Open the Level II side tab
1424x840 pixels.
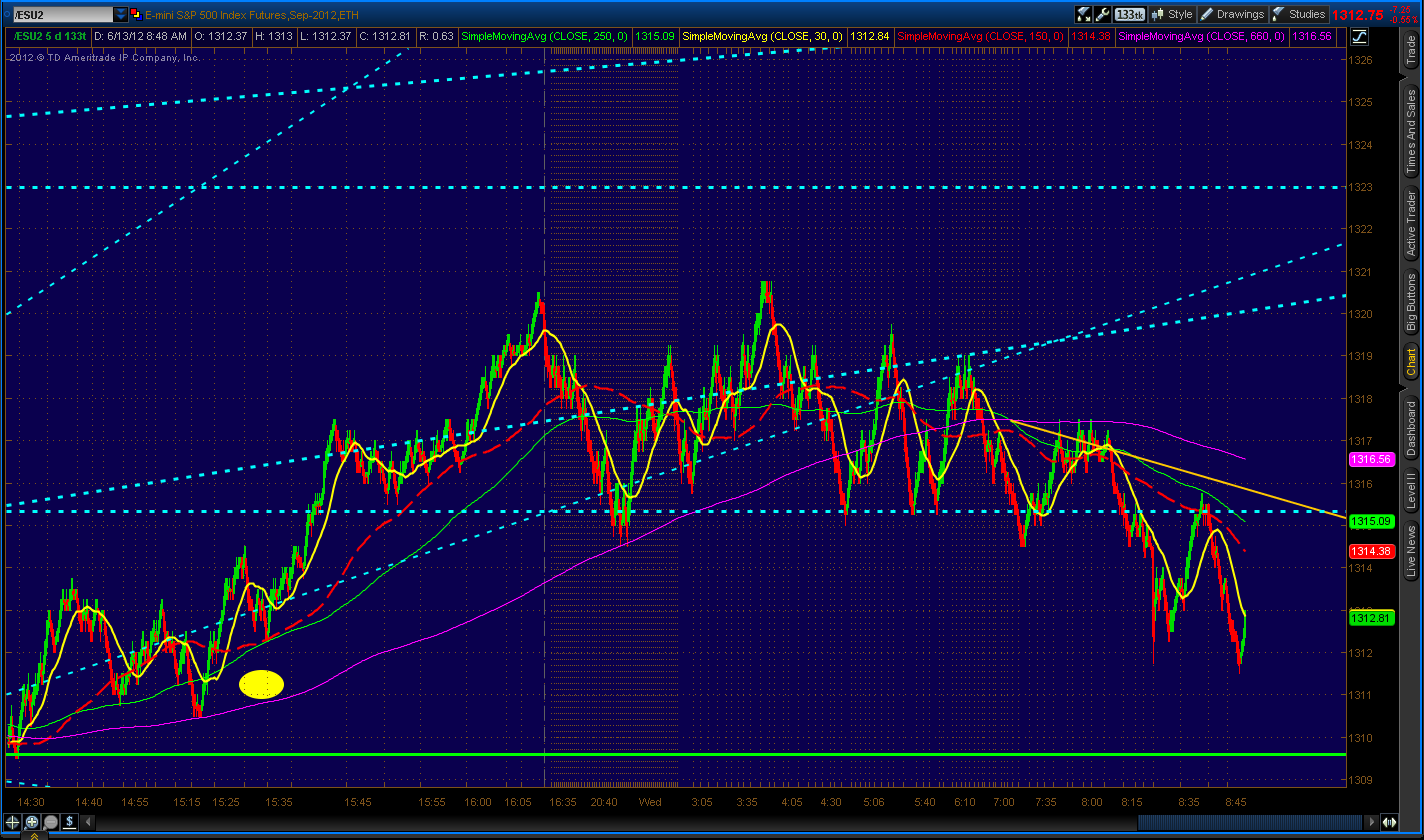[x=1411, y=493]
